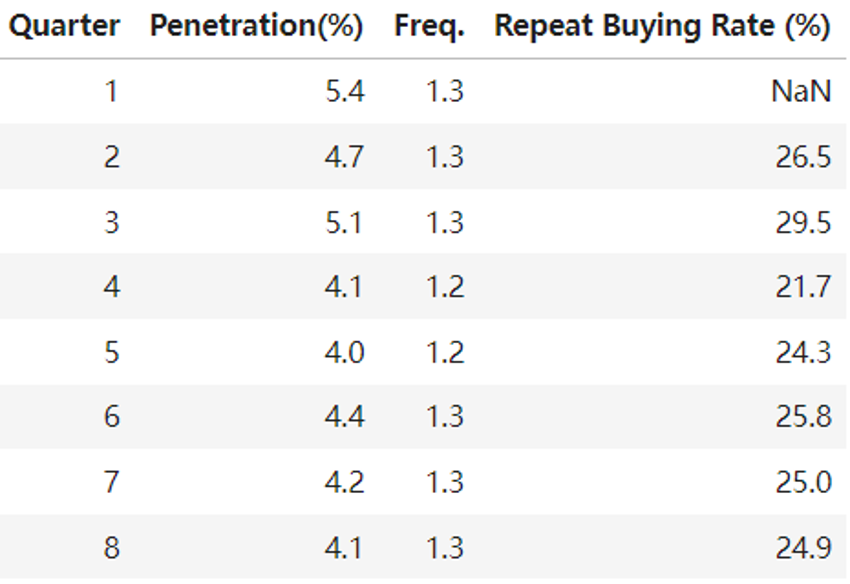Select penetration value 4.0
The width and height of the screenshot is (850, 584).
pos(344,352)
